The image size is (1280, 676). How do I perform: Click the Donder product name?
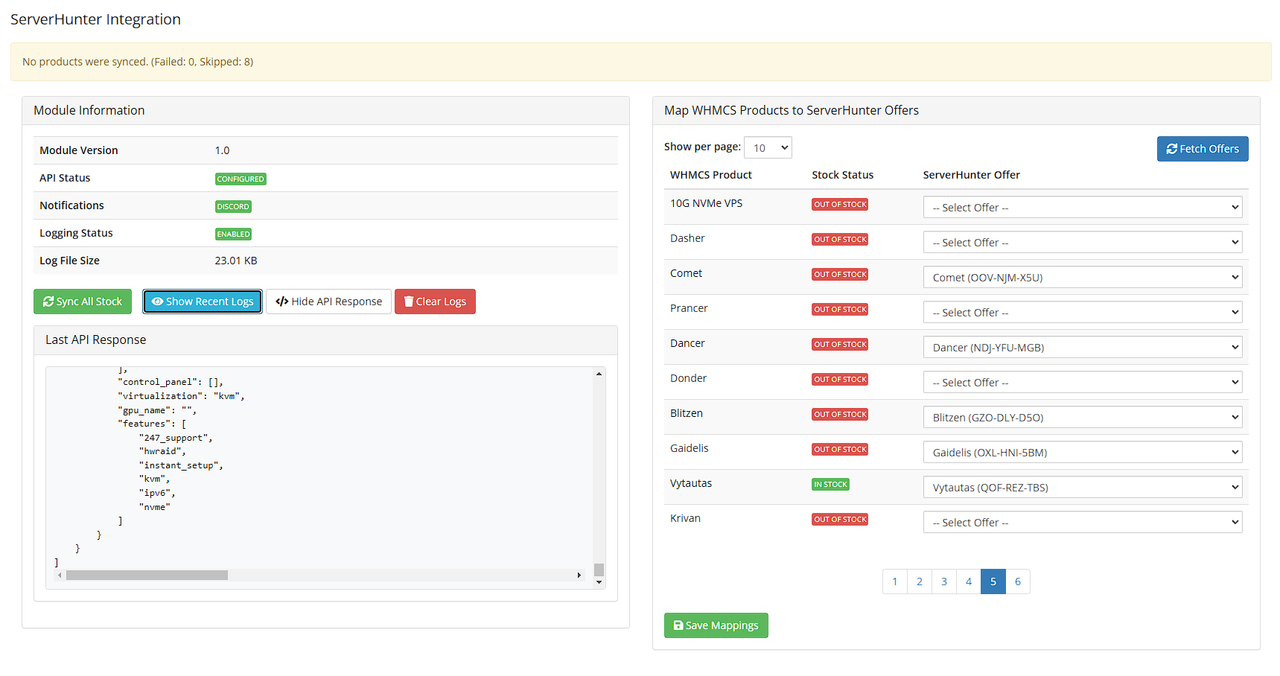click(x=688, y=378)
